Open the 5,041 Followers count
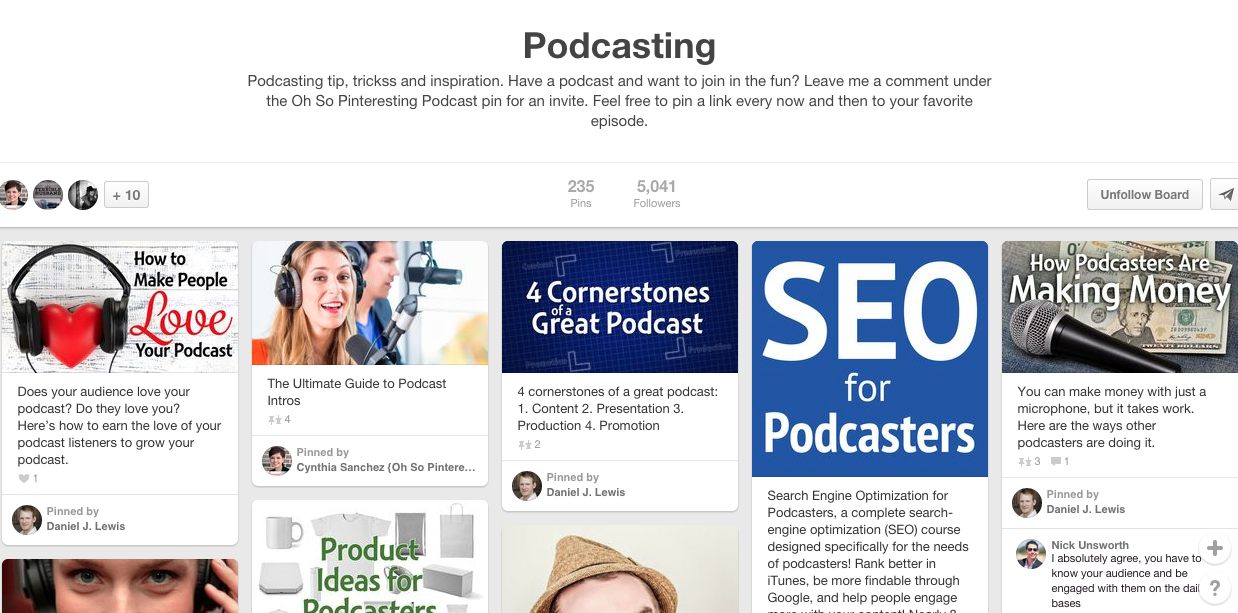The image size is (1238, 613). tap(656, 194)
